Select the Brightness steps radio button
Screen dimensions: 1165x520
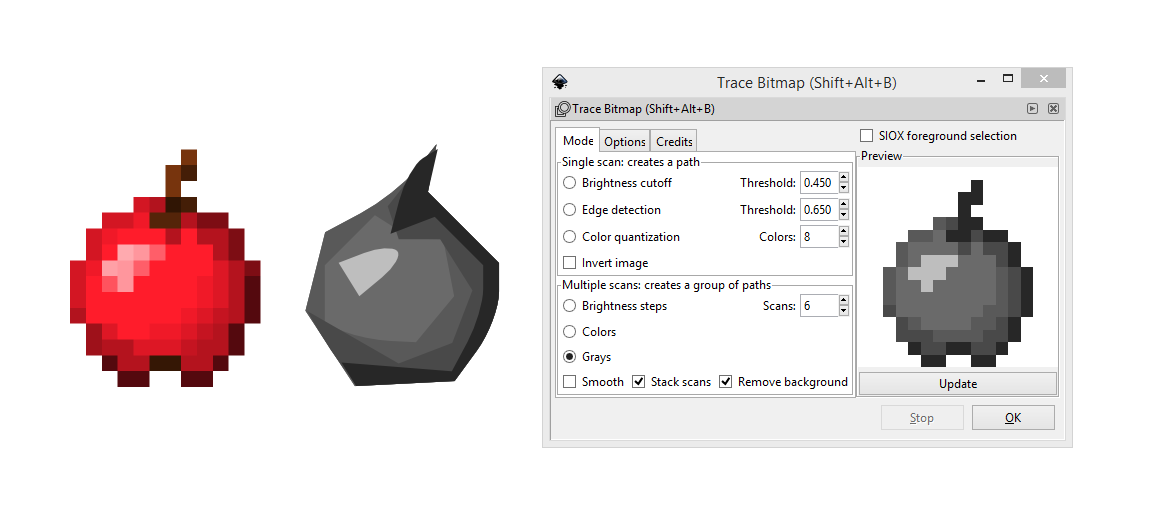point(569,306)
